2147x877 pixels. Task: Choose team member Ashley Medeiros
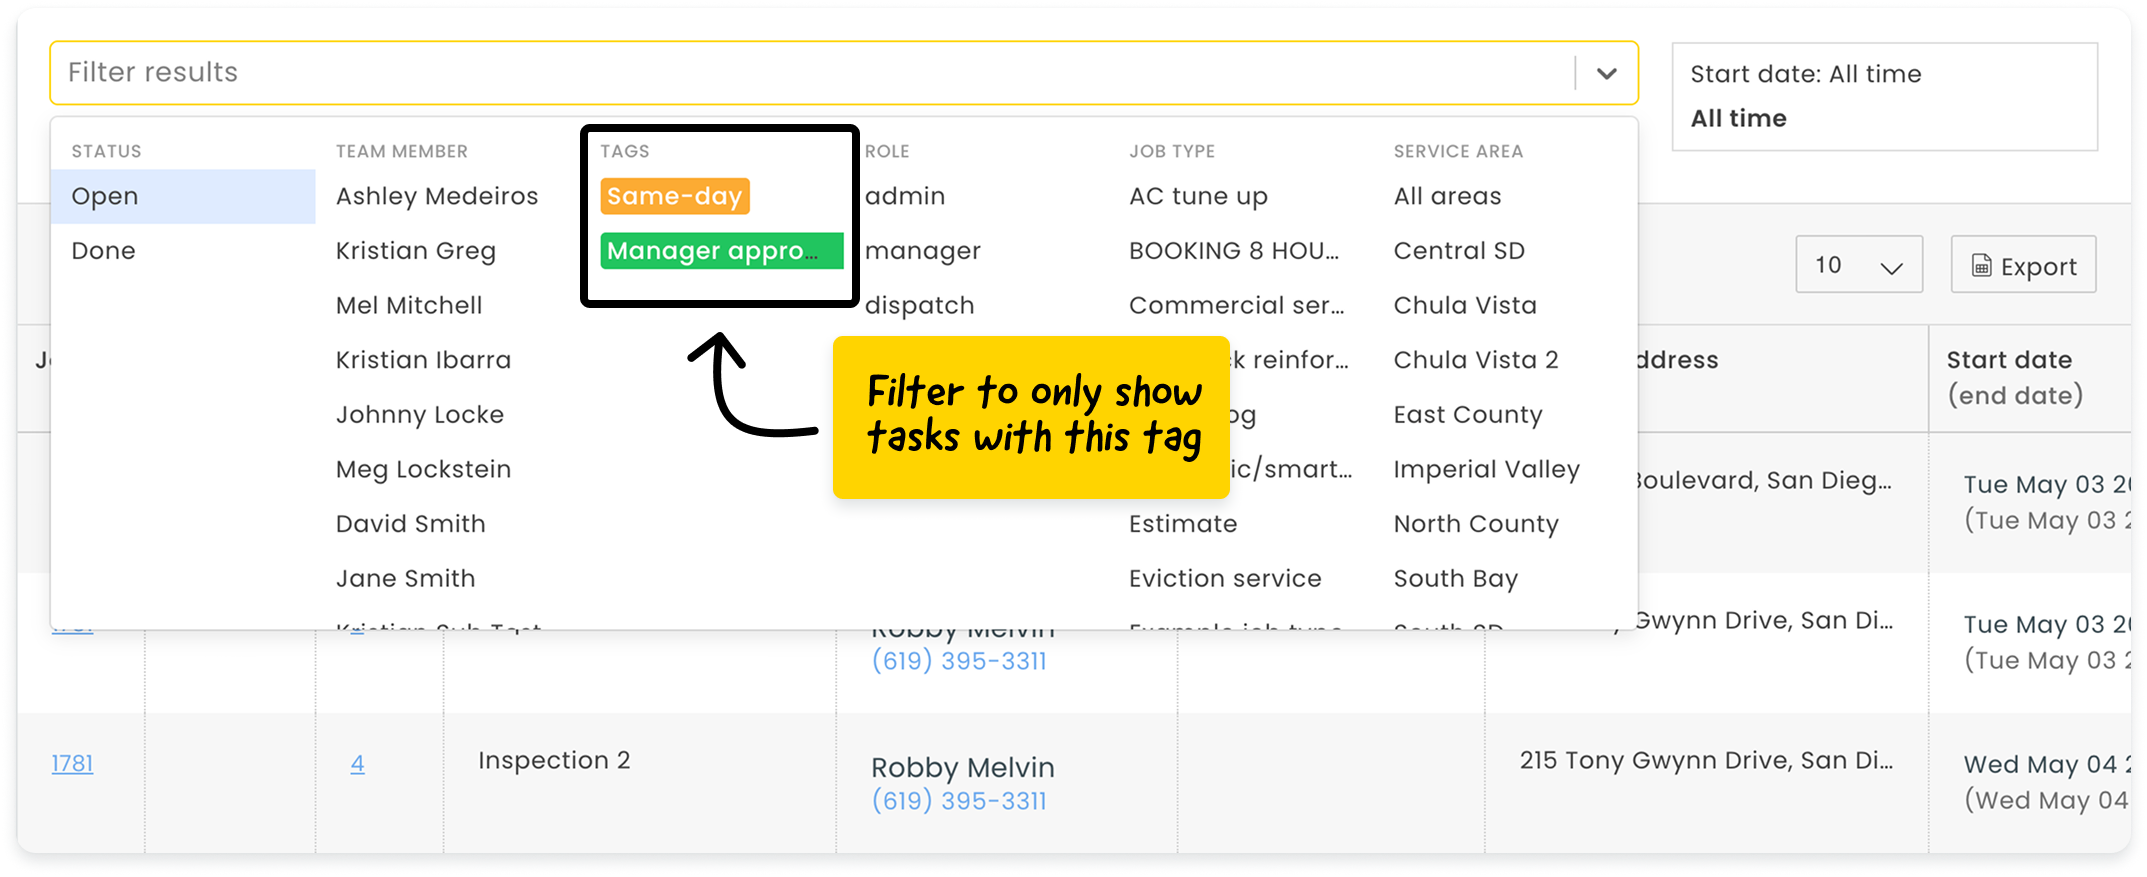(x=437, y=197)
